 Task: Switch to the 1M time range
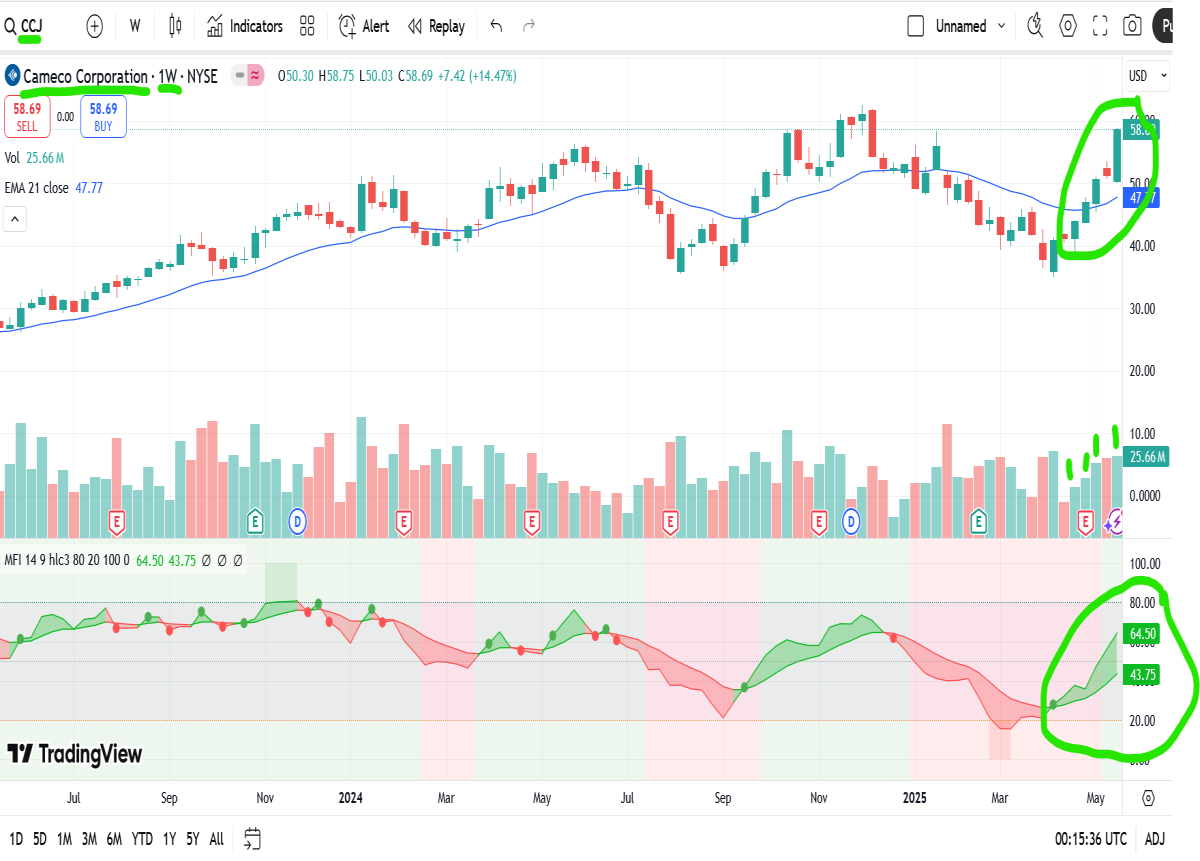pyautogui.click(x=64, y=839)
